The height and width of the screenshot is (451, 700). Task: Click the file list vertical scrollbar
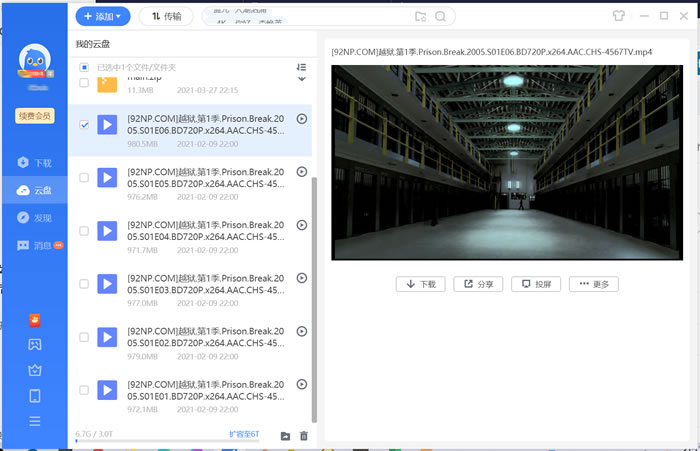[x=314, y=299]
